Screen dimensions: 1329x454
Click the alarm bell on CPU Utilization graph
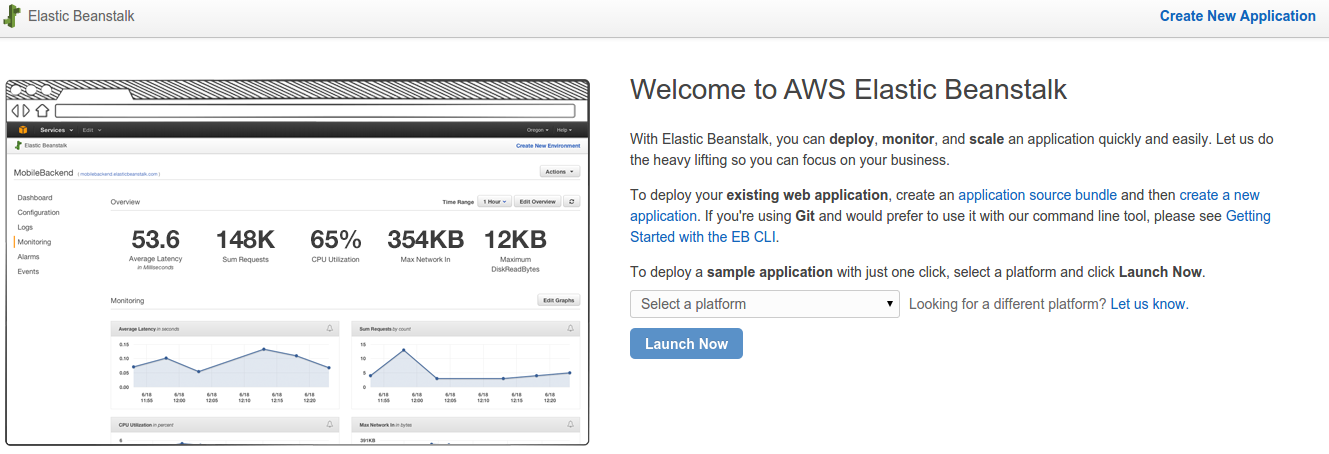click(x=330, y=425)
